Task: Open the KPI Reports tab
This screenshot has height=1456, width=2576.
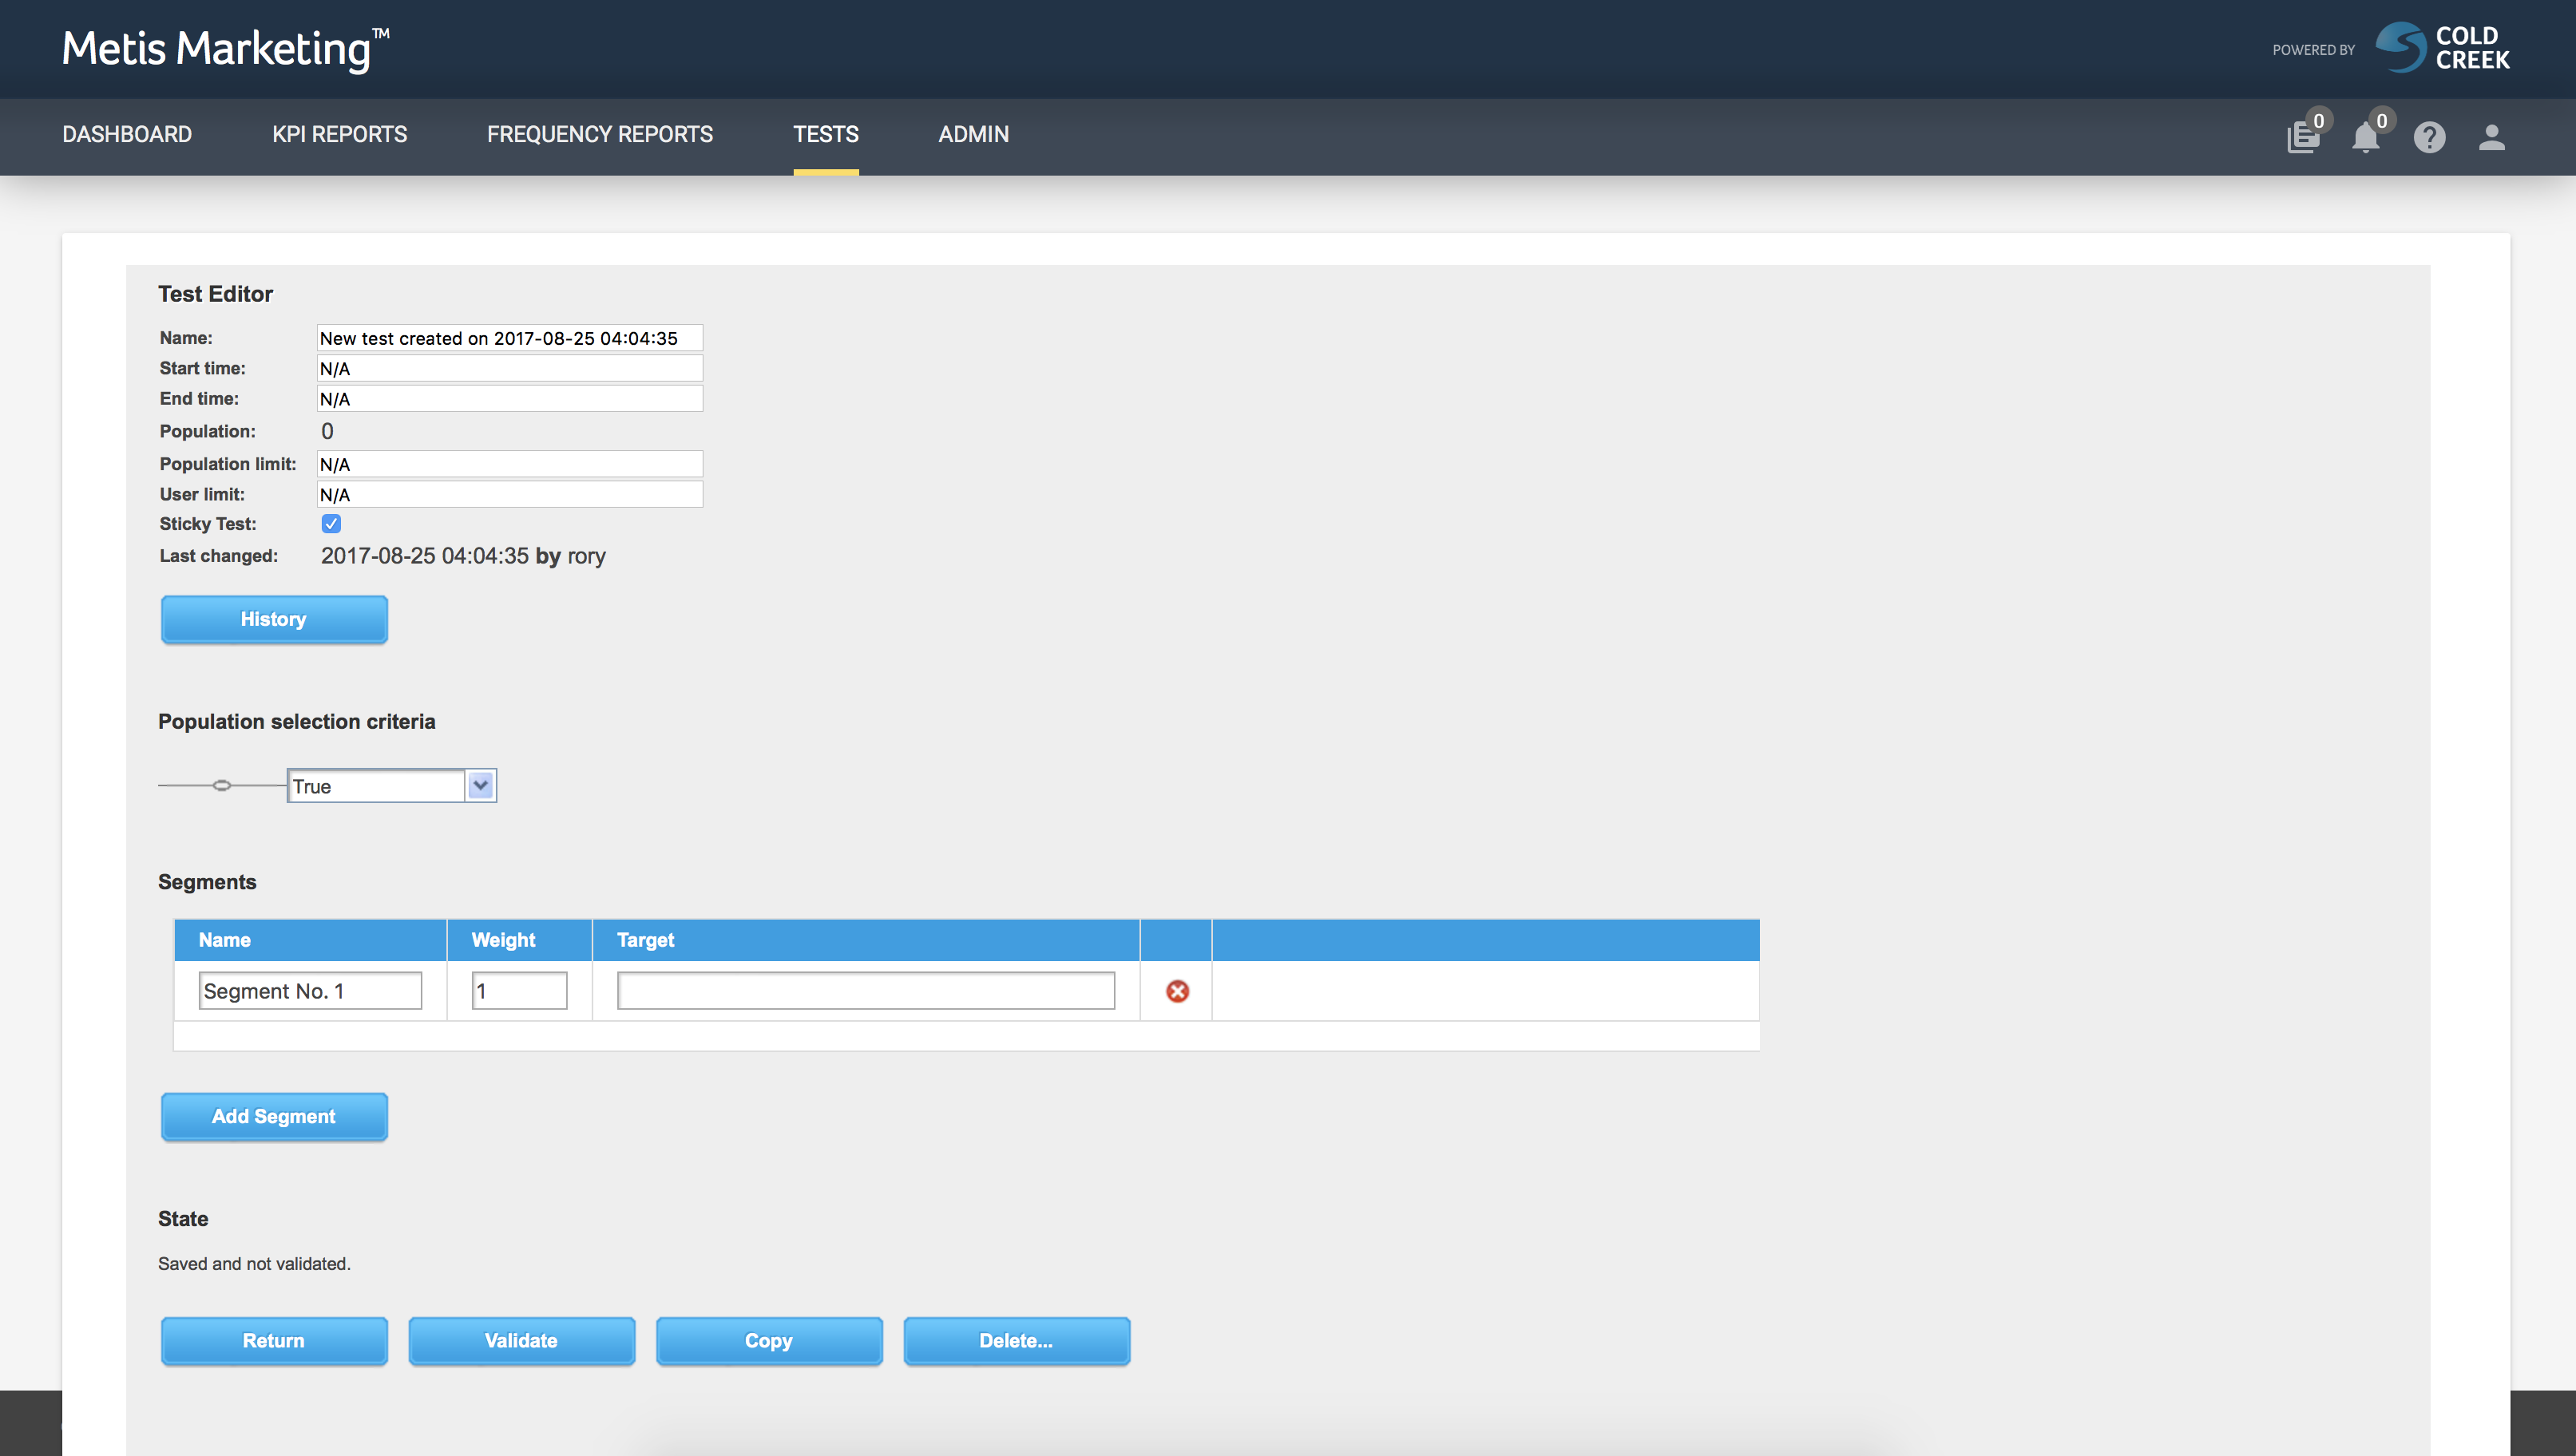Action: [339, 134]
